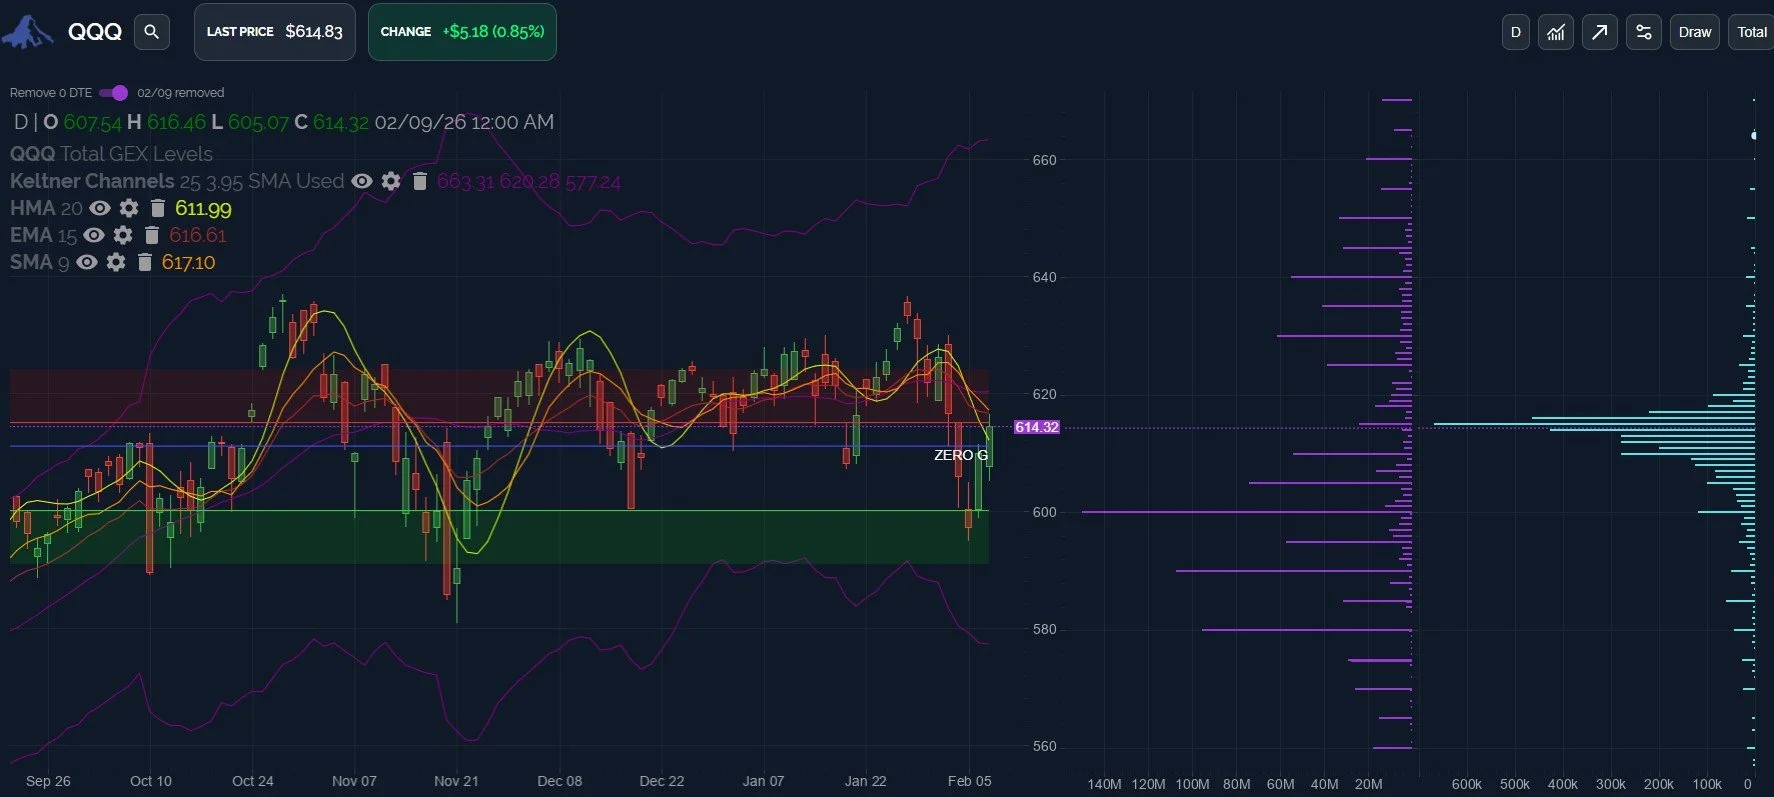1774x797 pixels.
Task: Open EMA 15 settings gear
Action: click(x=123, y=235)
